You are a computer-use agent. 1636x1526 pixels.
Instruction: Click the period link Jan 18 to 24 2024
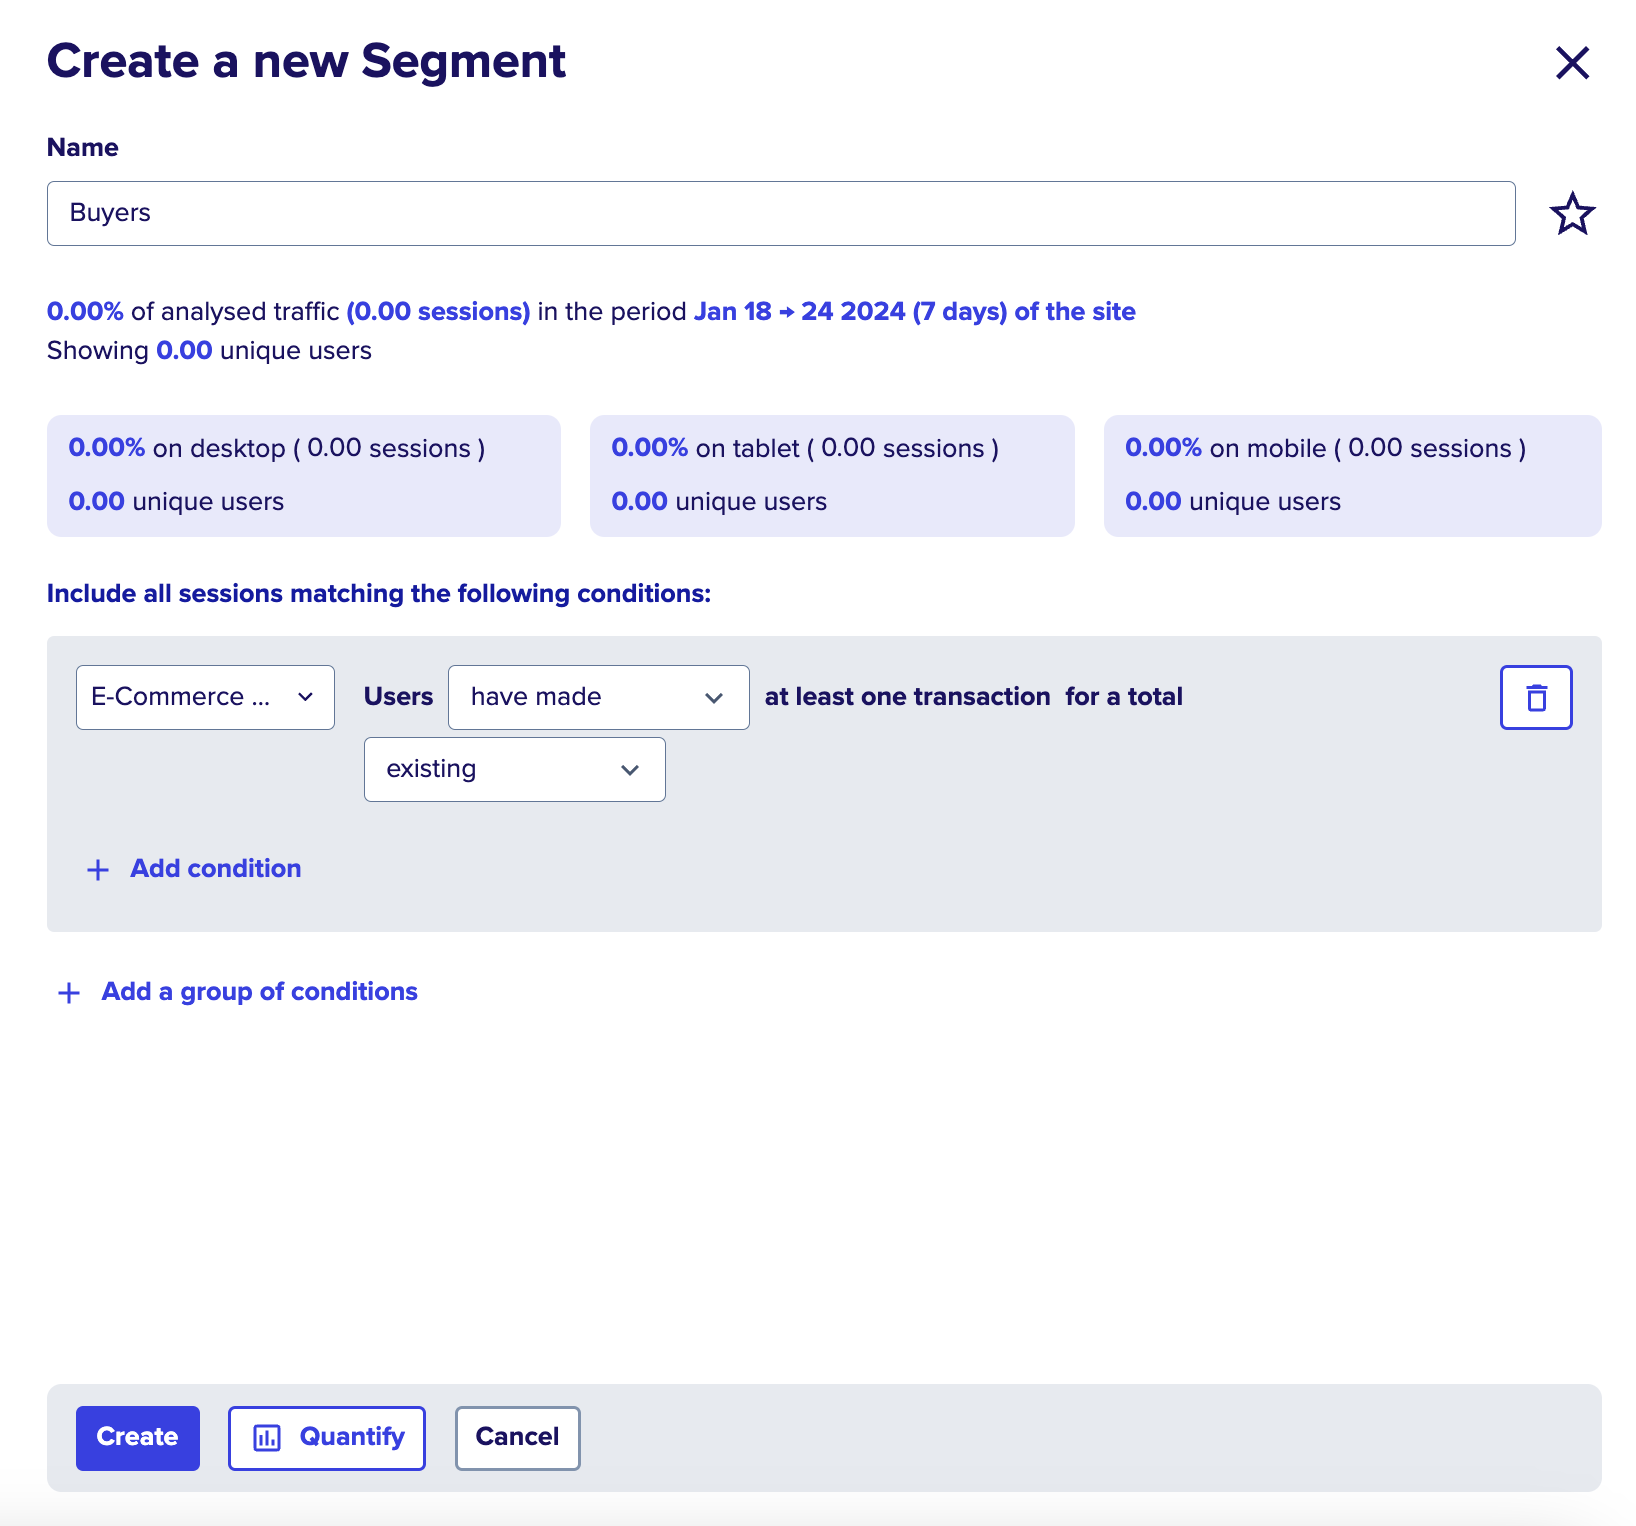pos(914,311)
